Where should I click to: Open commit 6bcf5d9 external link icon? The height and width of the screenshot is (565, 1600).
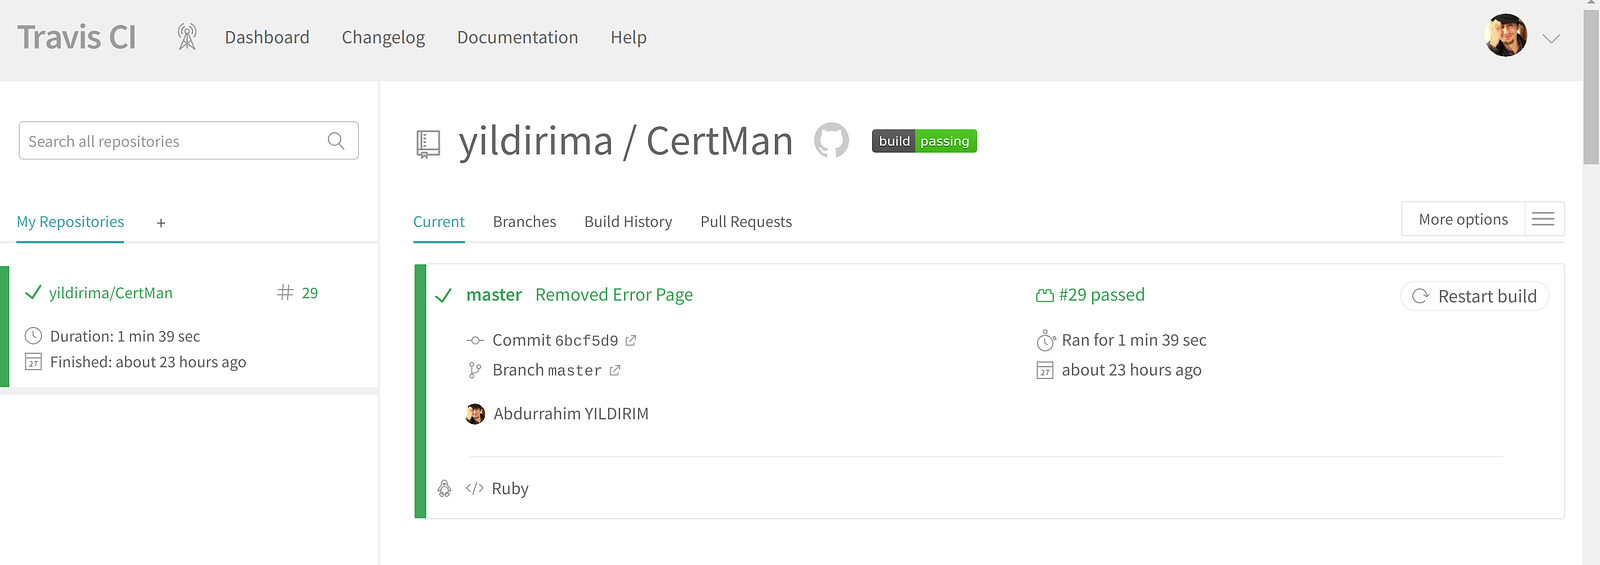pos(631,341)
